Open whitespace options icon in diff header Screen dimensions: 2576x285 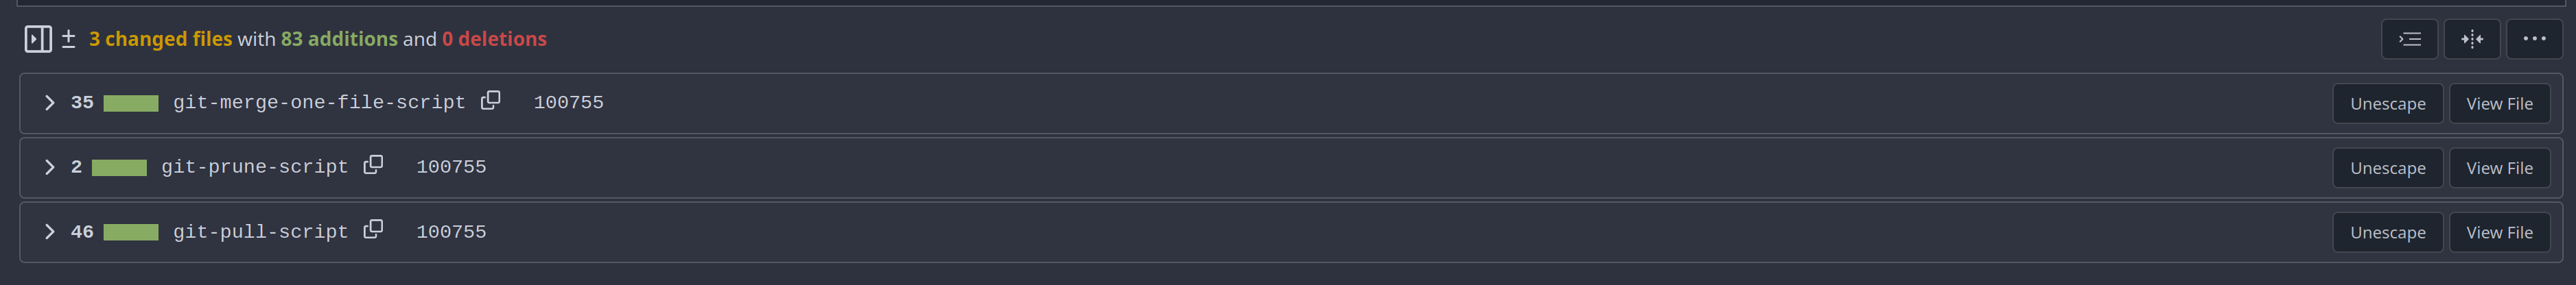(x=2410, y=39)
